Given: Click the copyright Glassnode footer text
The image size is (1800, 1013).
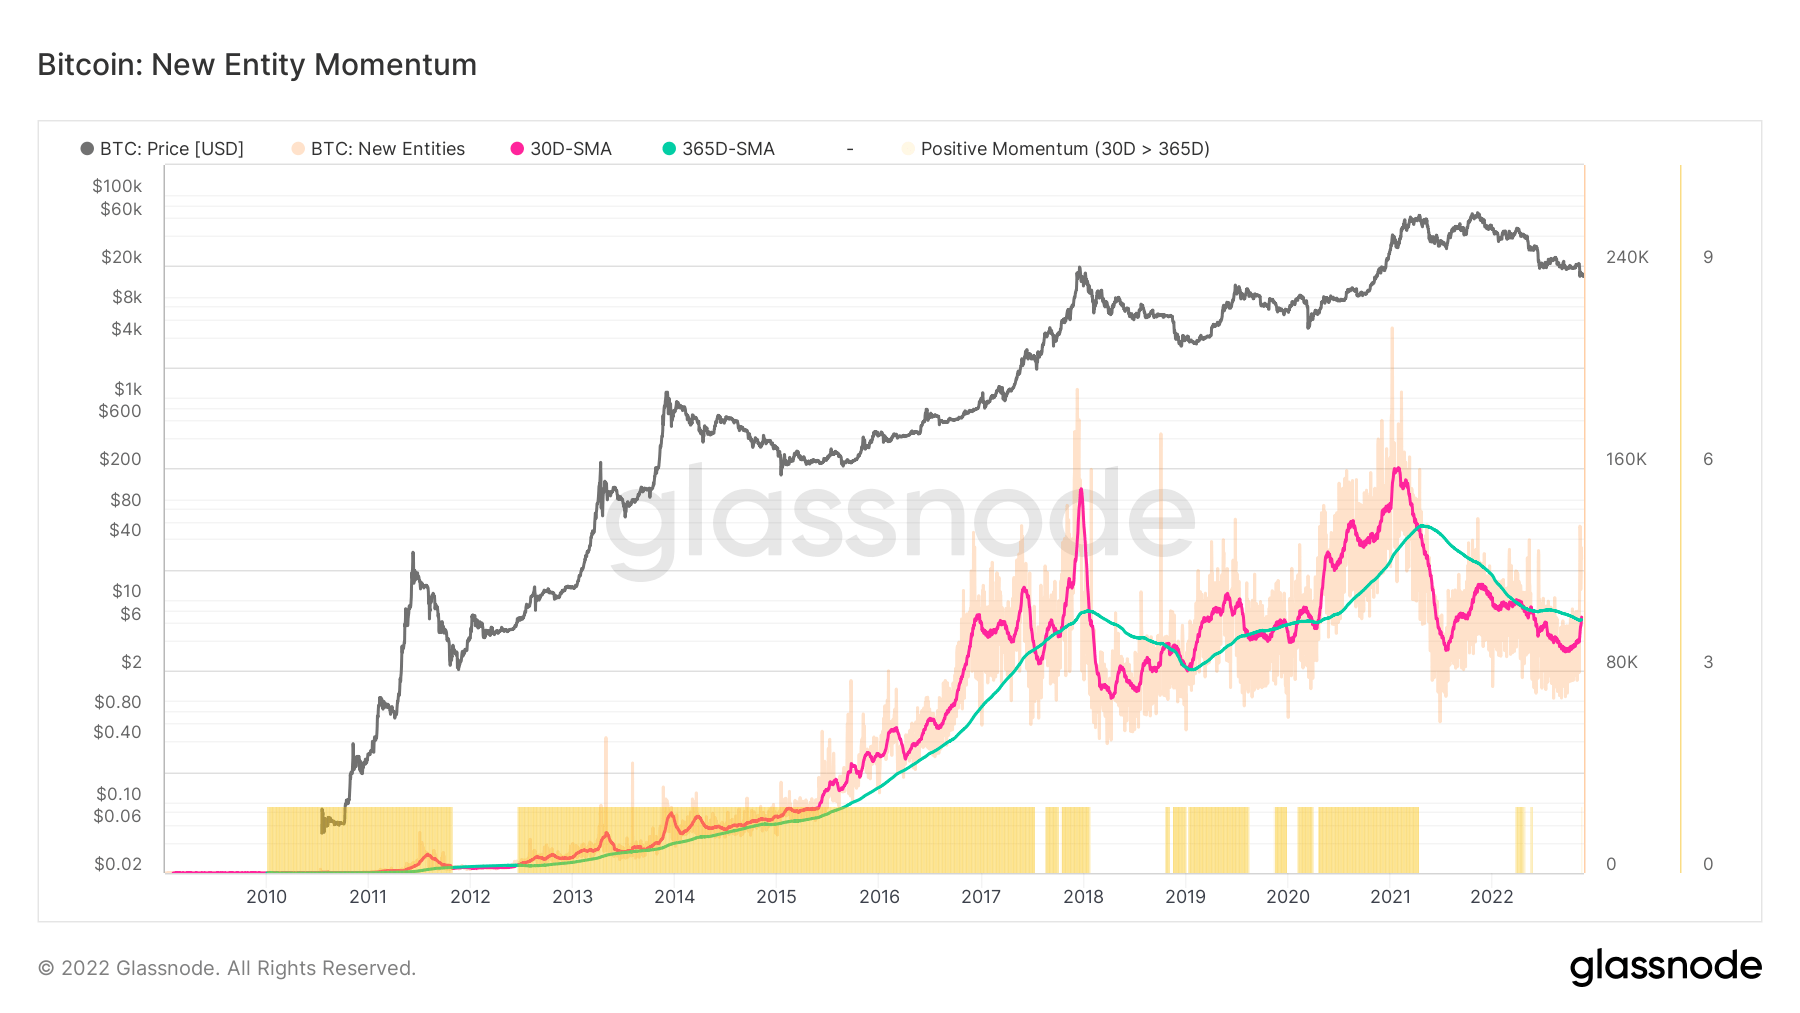Looking at the screenshot, I should [227, 968].
